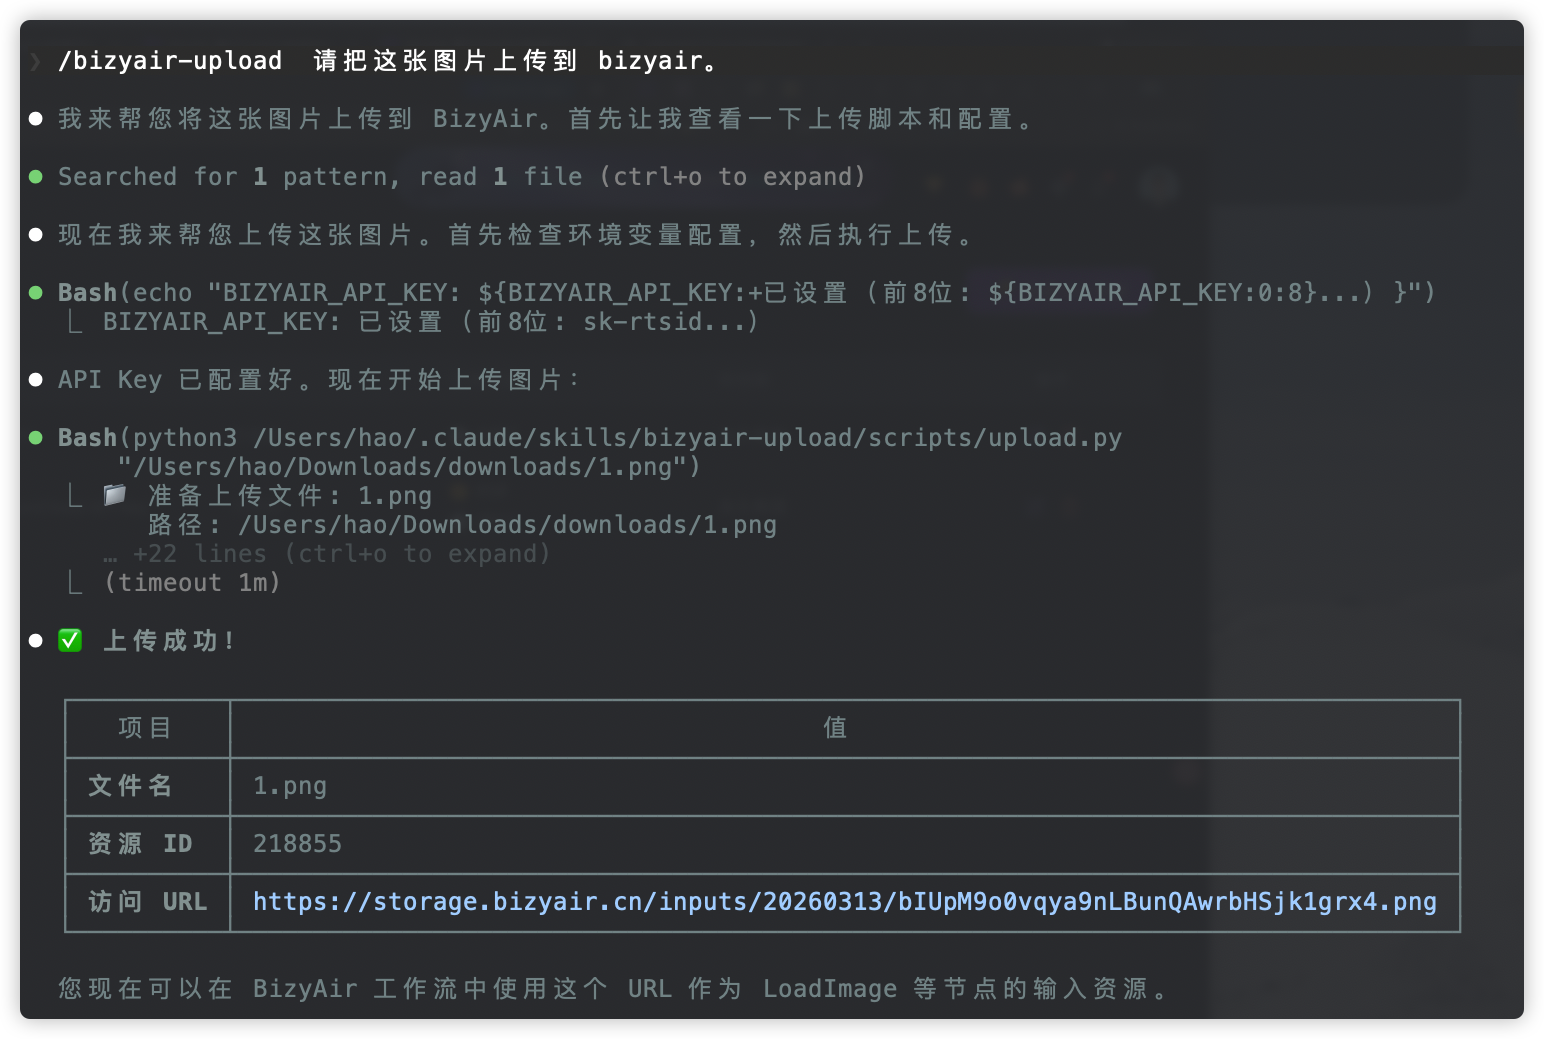Click the green checkmark next to 上传成功
Viewport: 1544px width, 1039px height.
click(70, 640)
